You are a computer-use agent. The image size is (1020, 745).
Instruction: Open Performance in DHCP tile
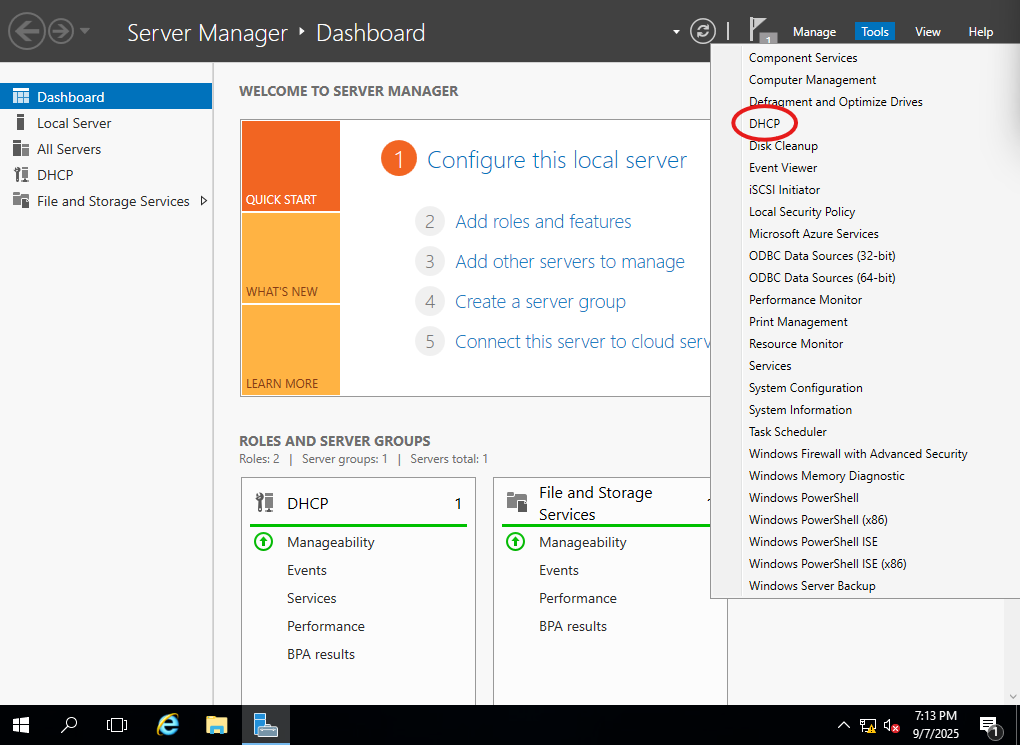tap(326, 626)
